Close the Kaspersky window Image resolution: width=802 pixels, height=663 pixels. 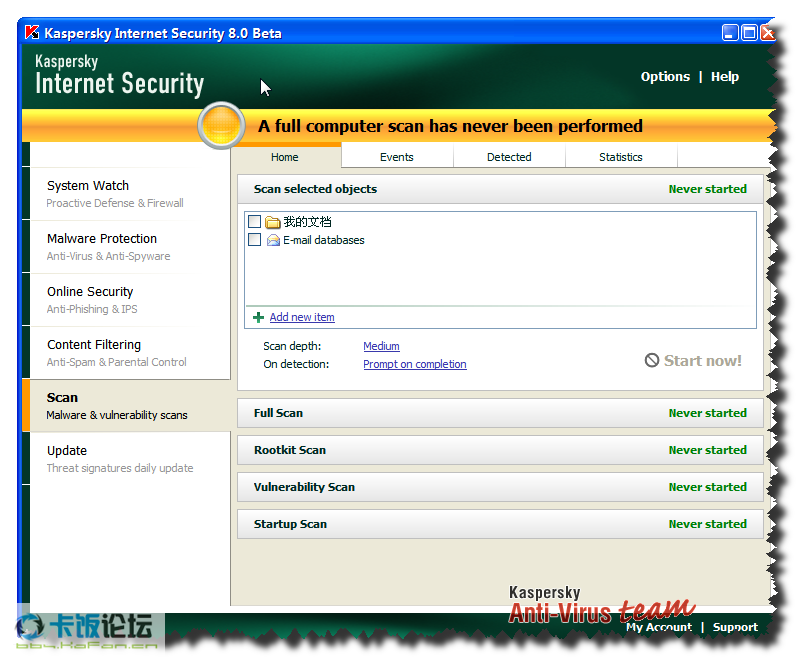767,33
